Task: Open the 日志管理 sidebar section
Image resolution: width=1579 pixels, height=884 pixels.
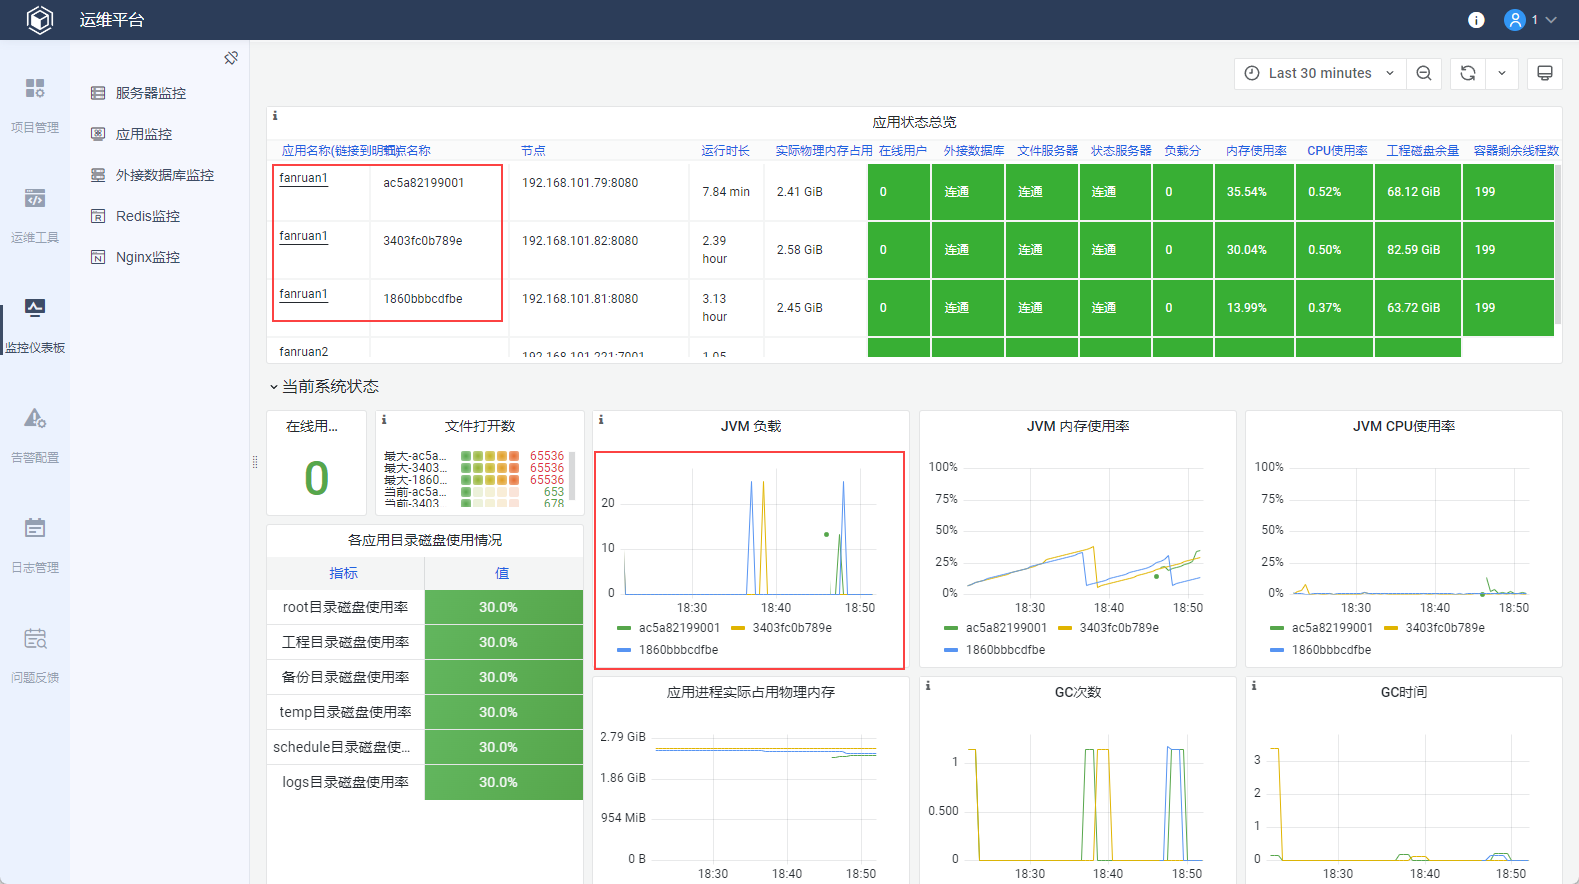Action: pyautogui.click(x=35, y=545)
